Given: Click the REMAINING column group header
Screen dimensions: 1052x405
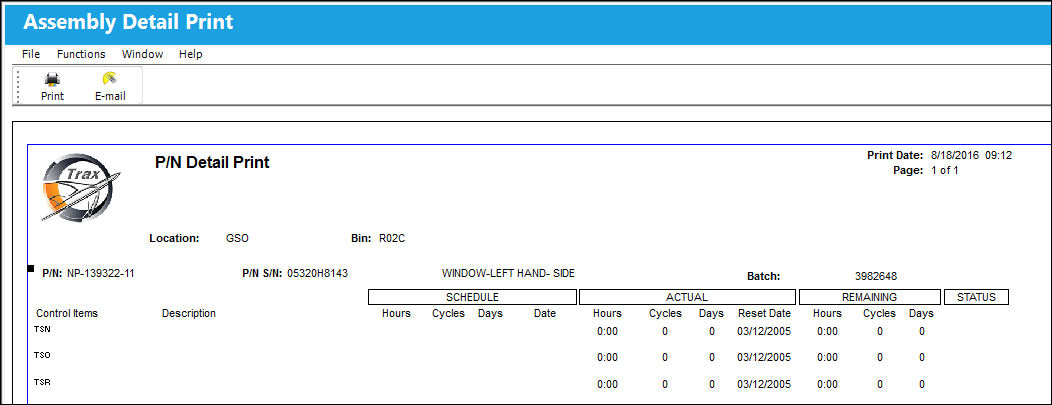Looking at the screenshot, I should [x=870, y=297].
